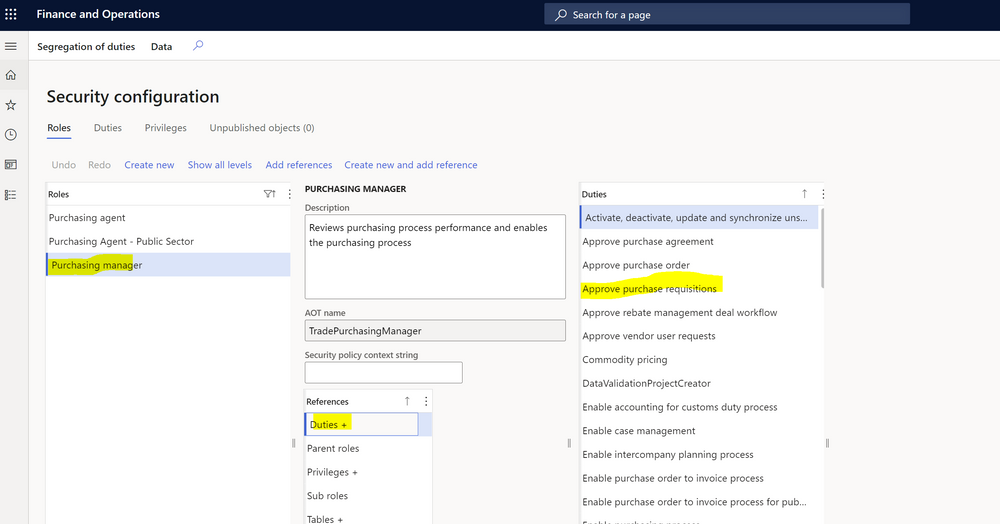The image size is (1000, 524).
Task: Select Enable purchase order to invoice process
Action: pyautogui.click(x=699, y=478)
